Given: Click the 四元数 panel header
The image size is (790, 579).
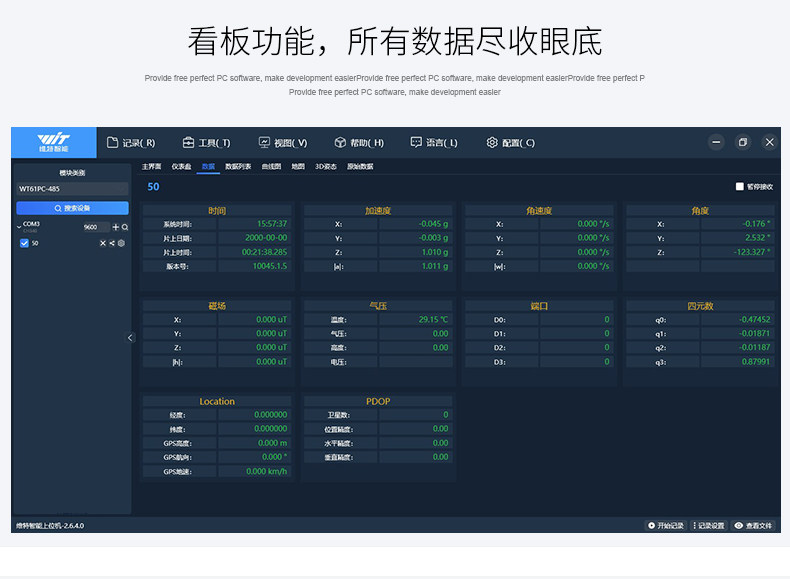Looking at the screenshot, I should 700,306.
